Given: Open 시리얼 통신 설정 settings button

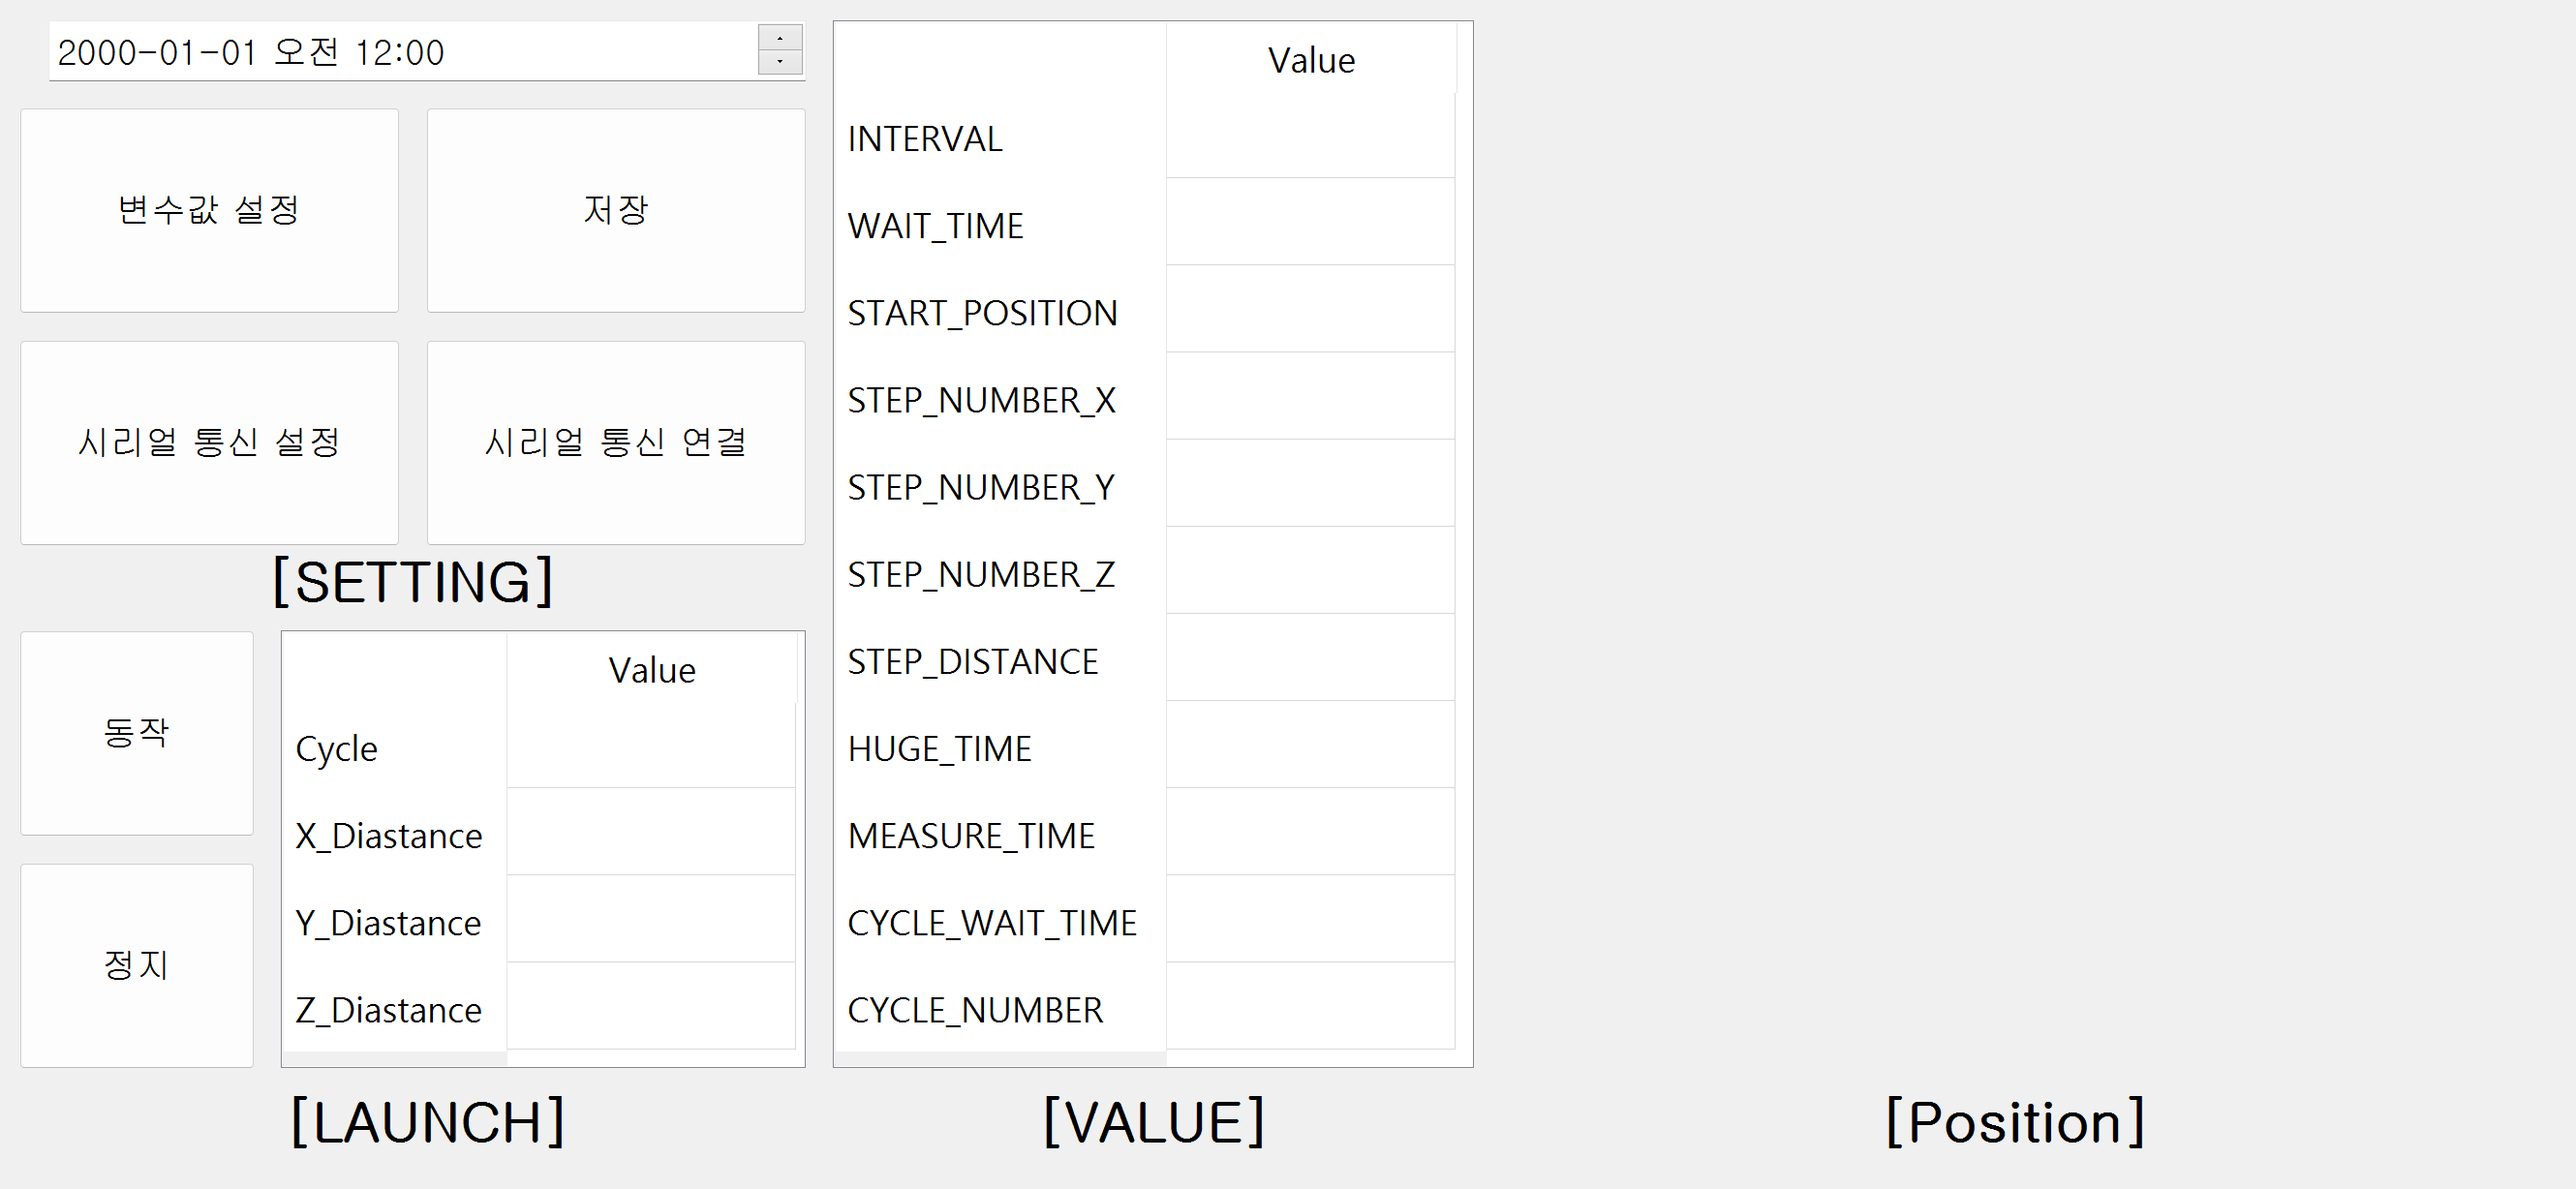Looking at the screenshot, I should click(x=209, y=442).
